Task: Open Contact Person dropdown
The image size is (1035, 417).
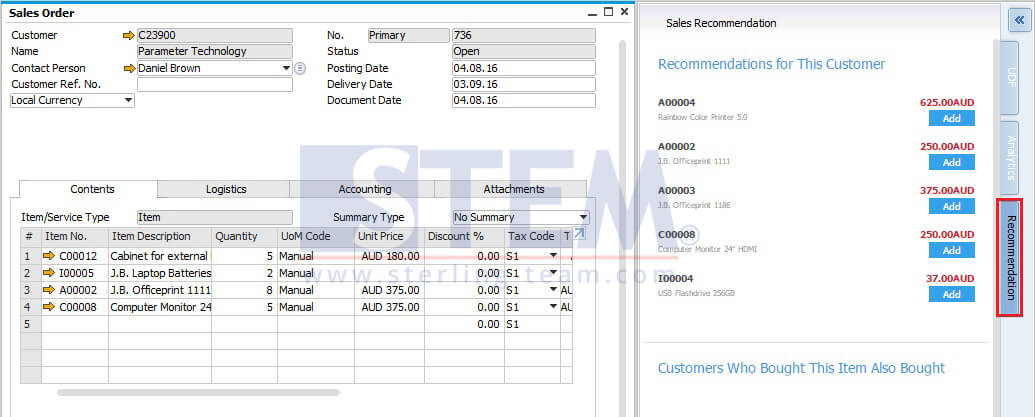Action: tap(286, 68)
